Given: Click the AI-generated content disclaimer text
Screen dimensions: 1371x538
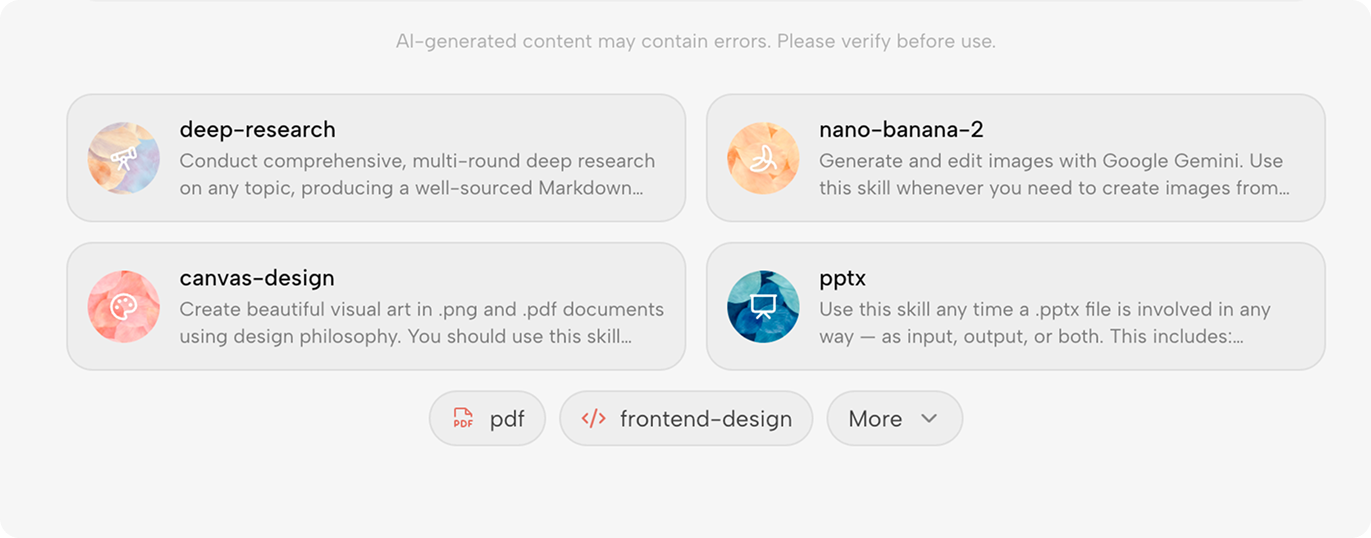Looking at the screenshot, I should click(x=695, y=41).
